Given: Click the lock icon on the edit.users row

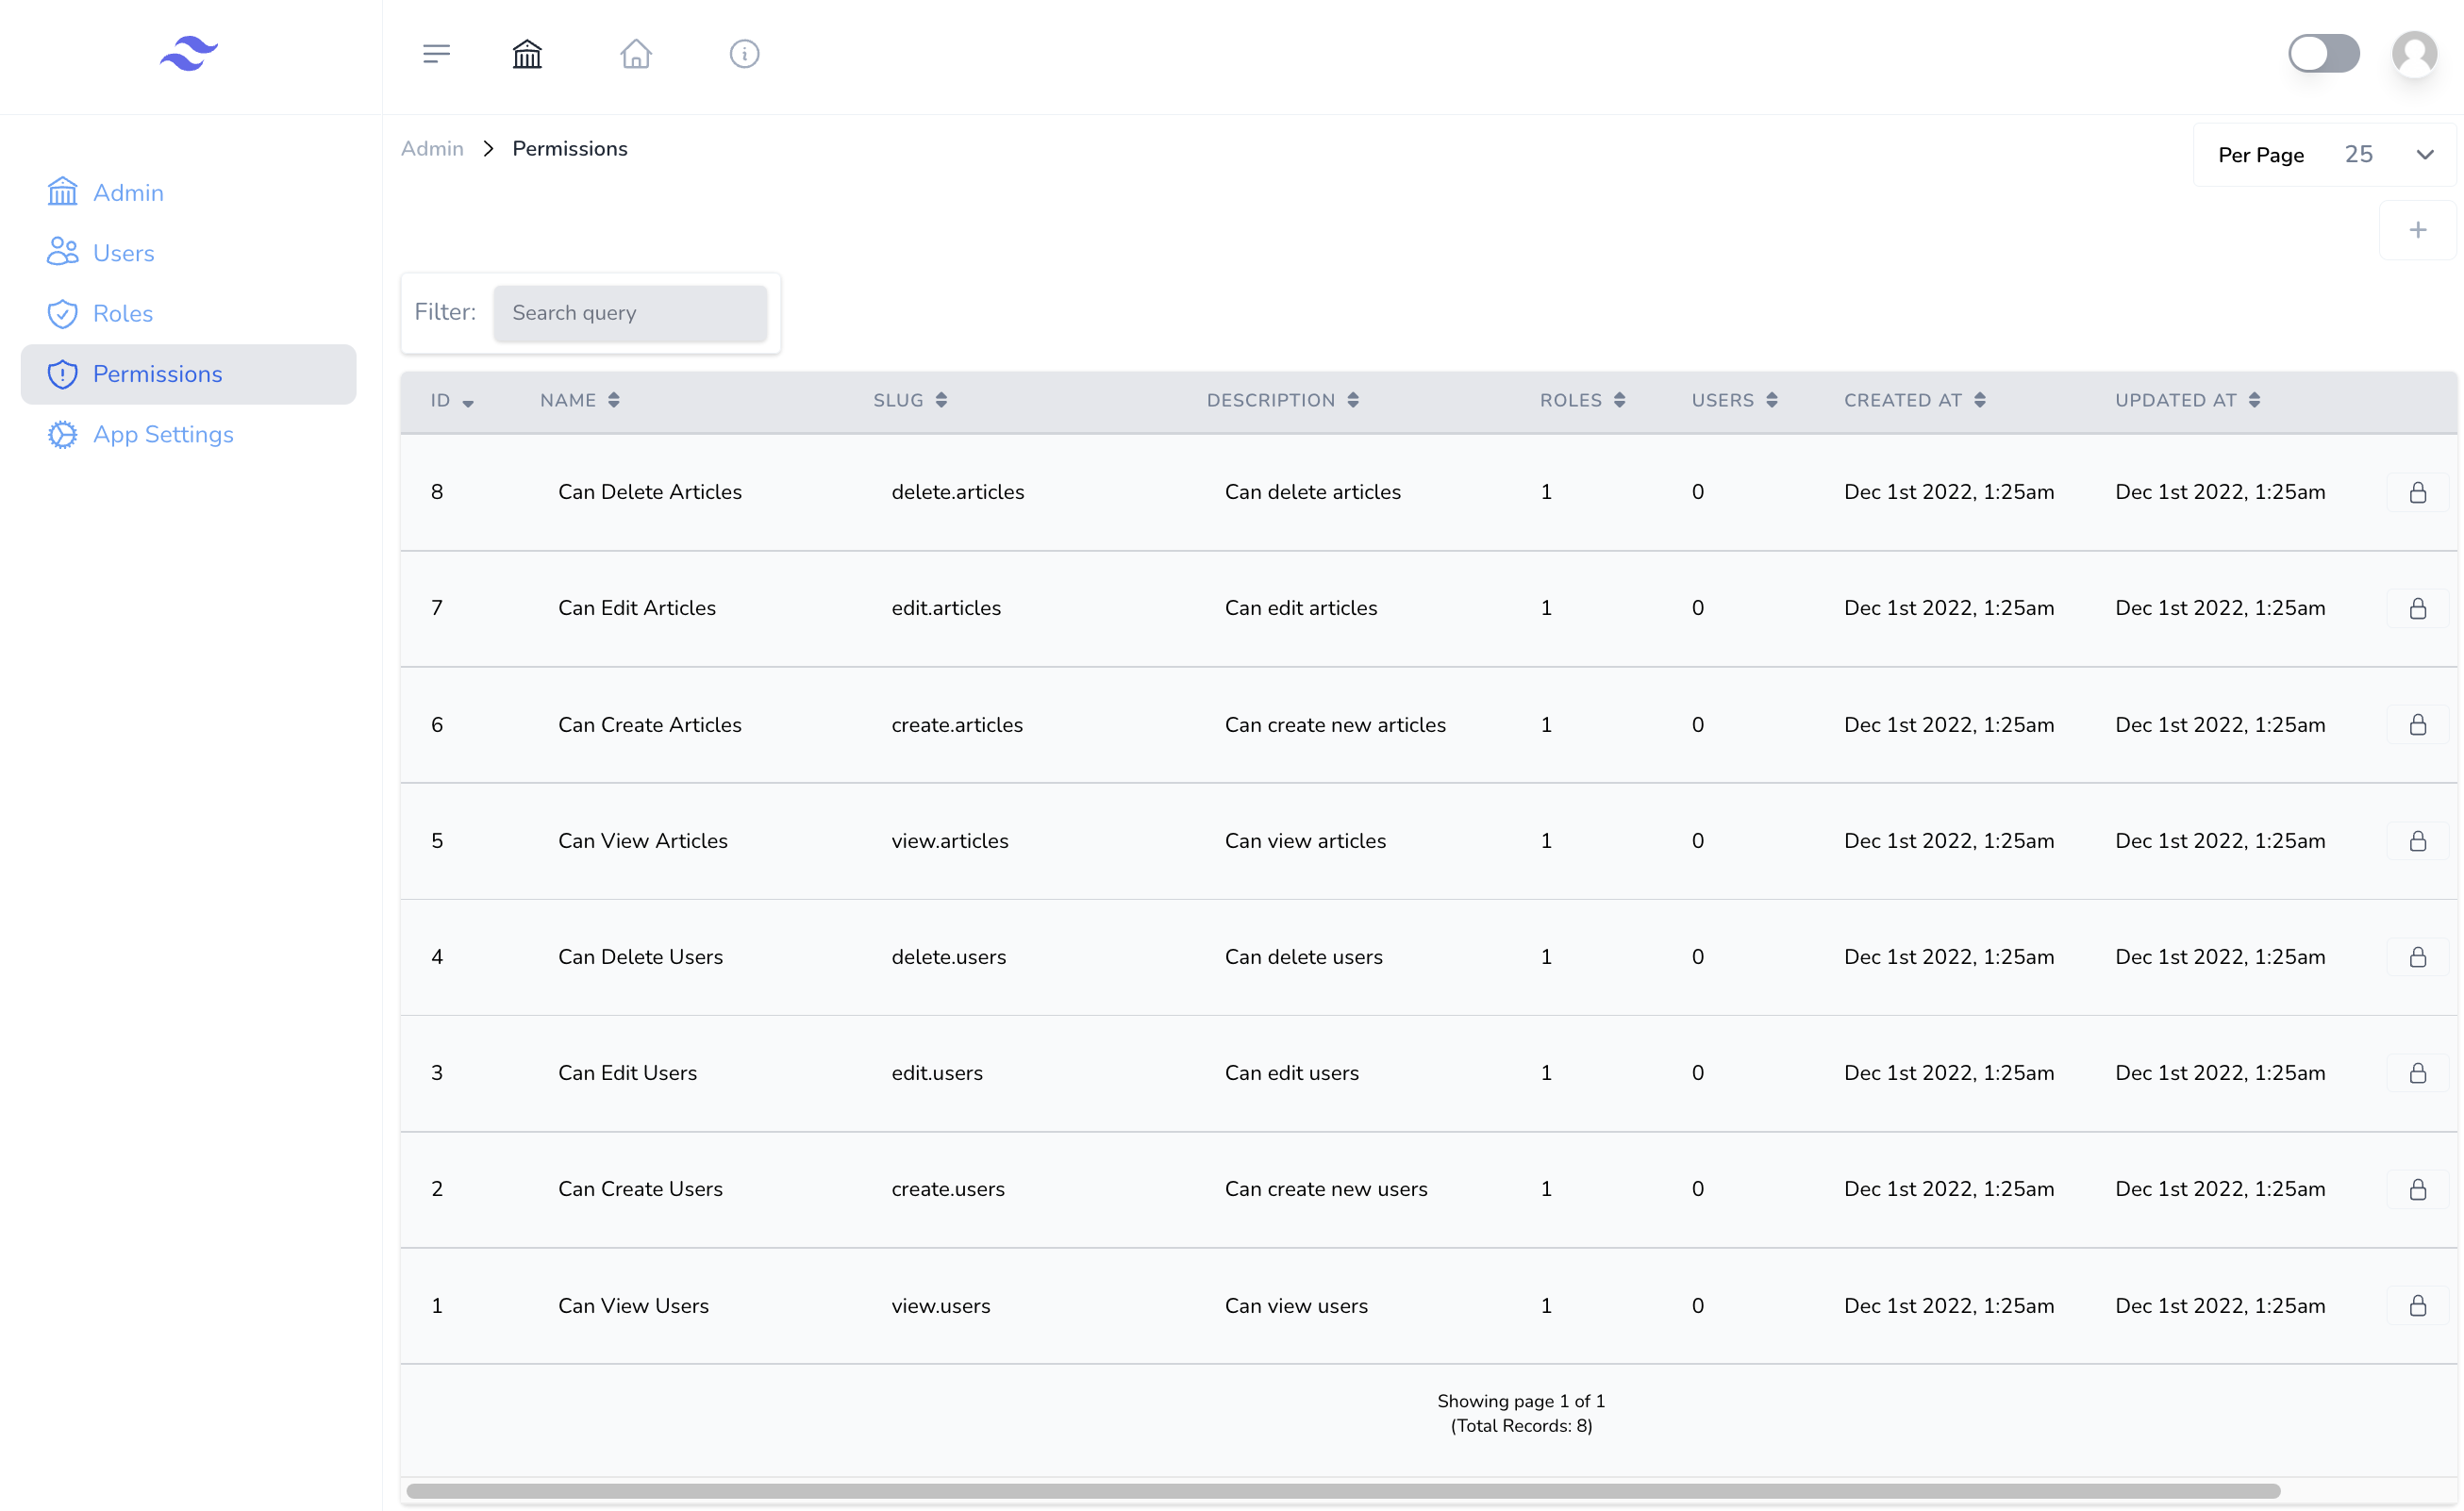Looking at the screenshot, I should [x=2417, y=1073].
